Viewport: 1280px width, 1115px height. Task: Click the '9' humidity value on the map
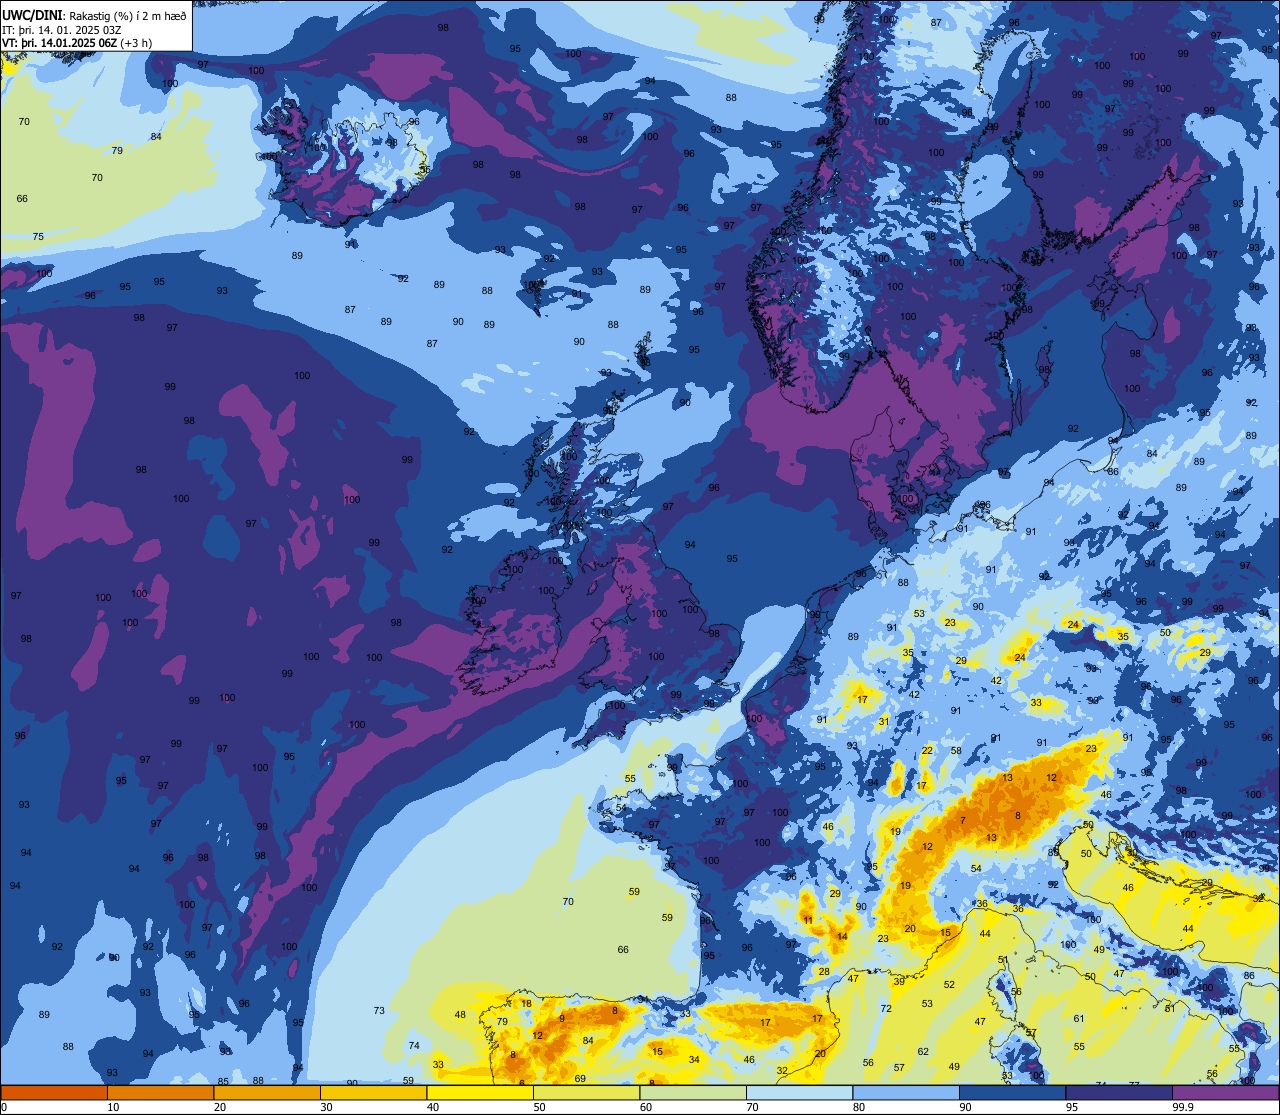562,1018
